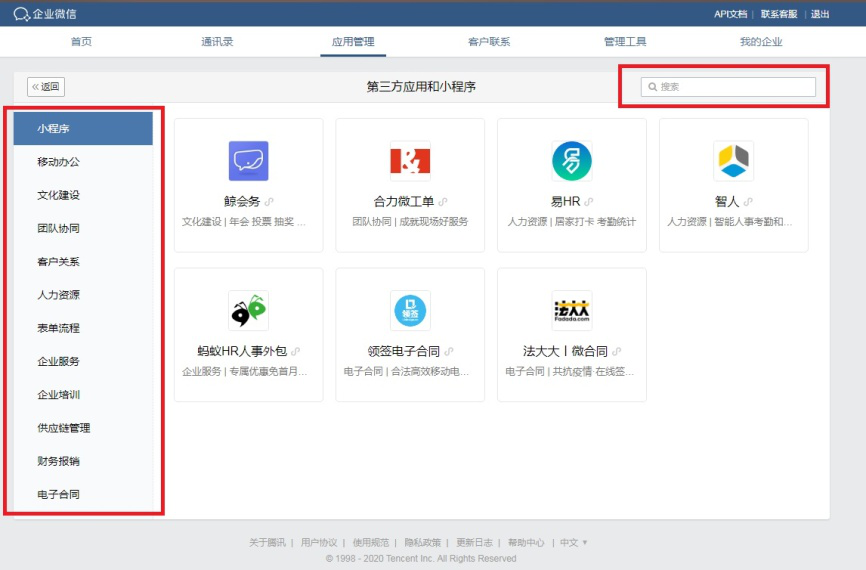Open the 客户联系 tab
The width and height of the screenshot is (866, 570).
tap(489, 42)
